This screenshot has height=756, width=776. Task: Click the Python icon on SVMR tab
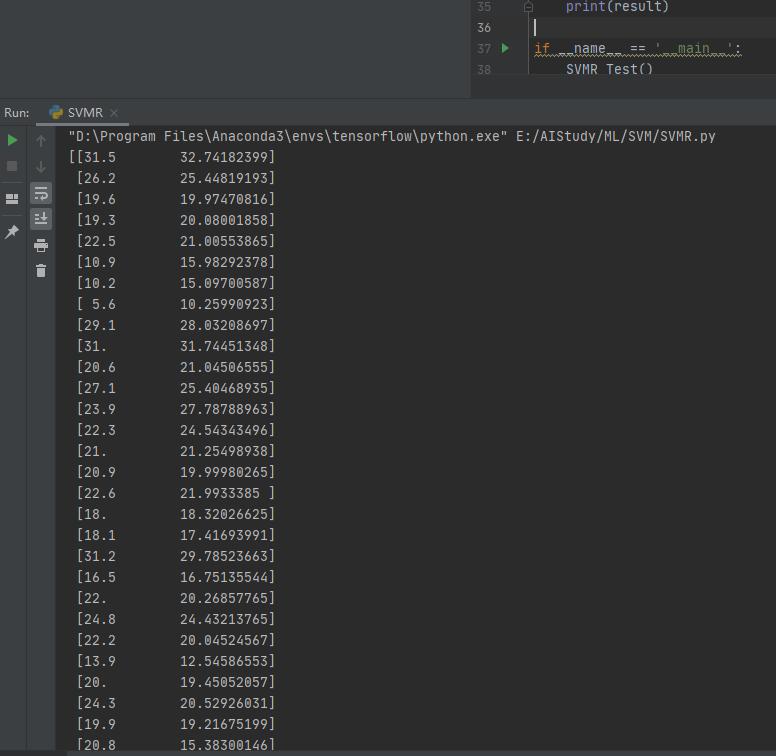click(x=56, y=113)
